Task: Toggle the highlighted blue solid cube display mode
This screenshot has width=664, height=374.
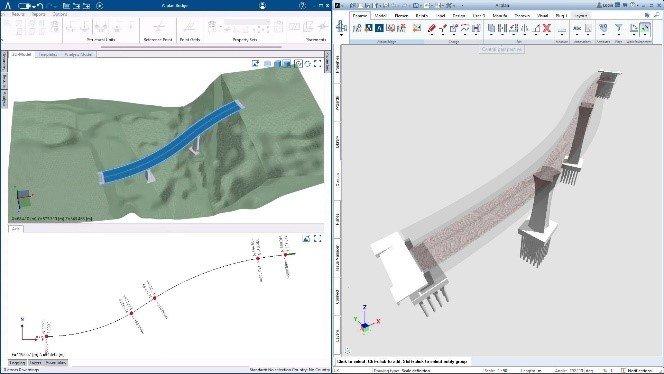Action: [287, 64]
